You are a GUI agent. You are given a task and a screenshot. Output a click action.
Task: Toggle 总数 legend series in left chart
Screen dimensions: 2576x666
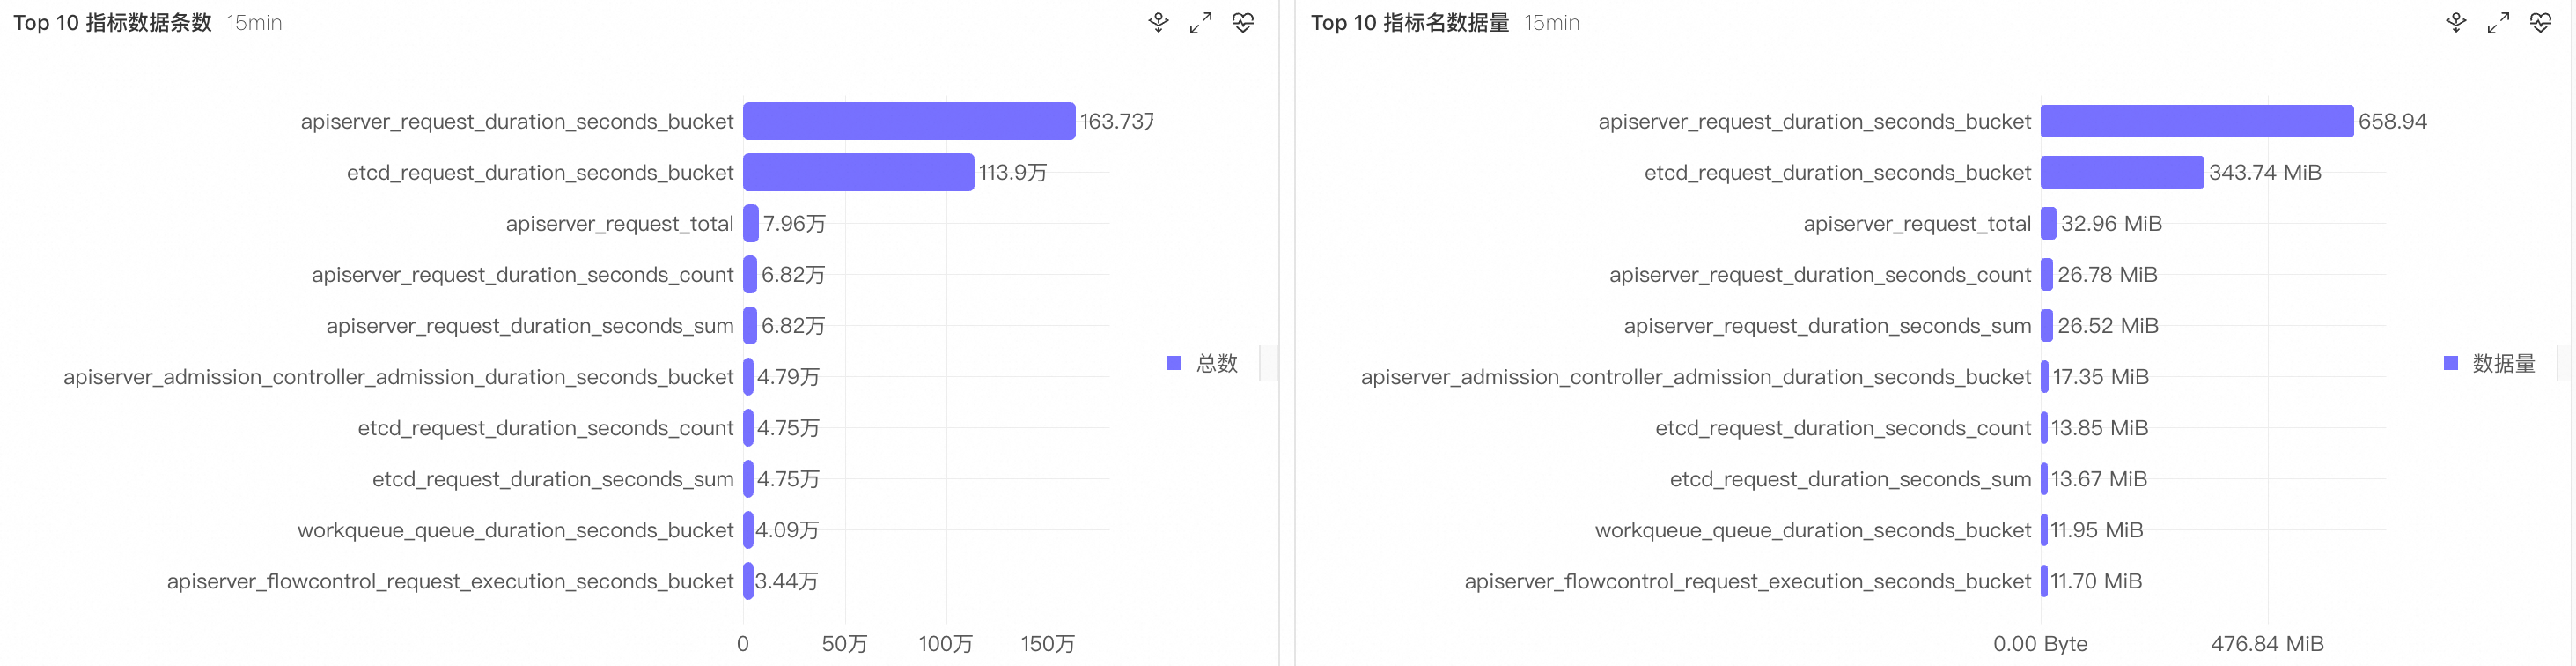[1202, 363]
